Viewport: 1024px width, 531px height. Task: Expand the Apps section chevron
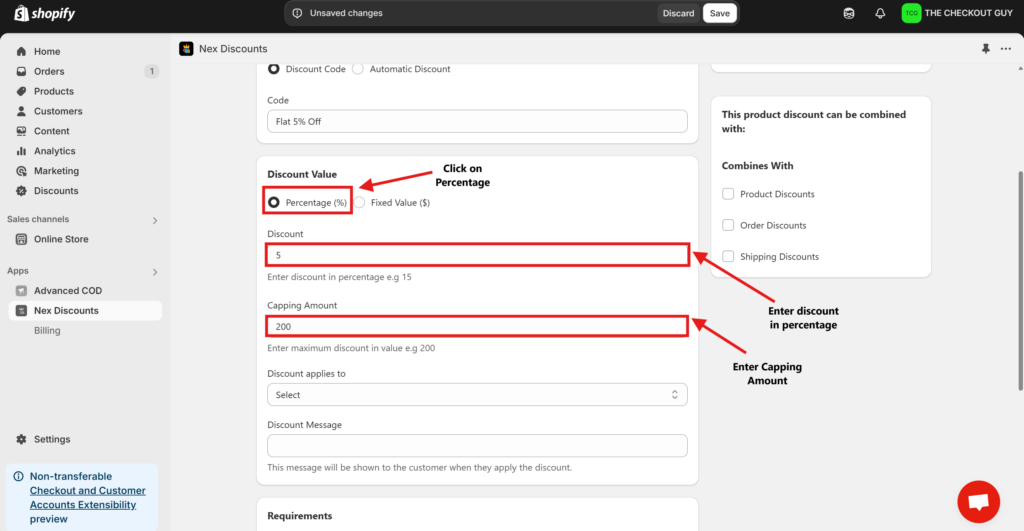click(x=154, y=272)
